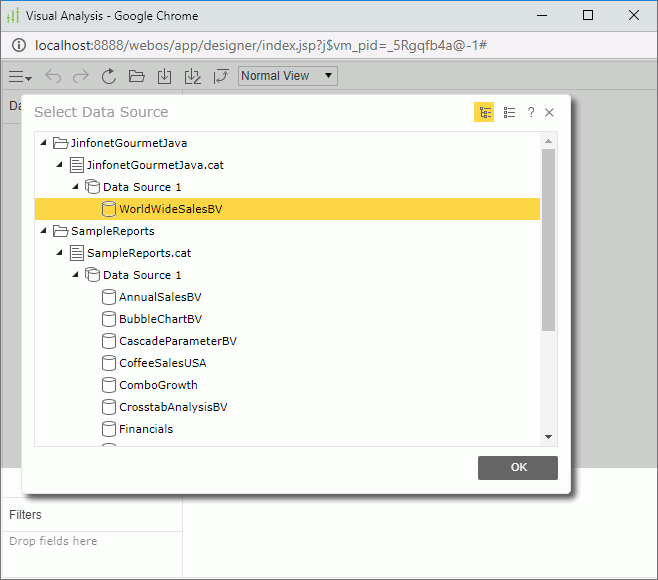Click the tree scrollbar down arrow

548,437
